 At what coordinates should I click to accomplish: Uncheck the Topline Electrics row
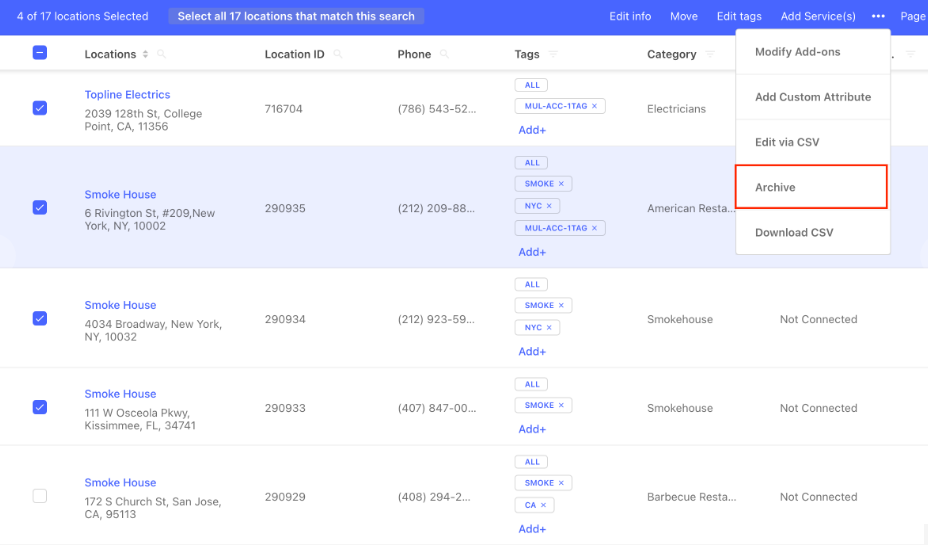click(x=40, y=108)
